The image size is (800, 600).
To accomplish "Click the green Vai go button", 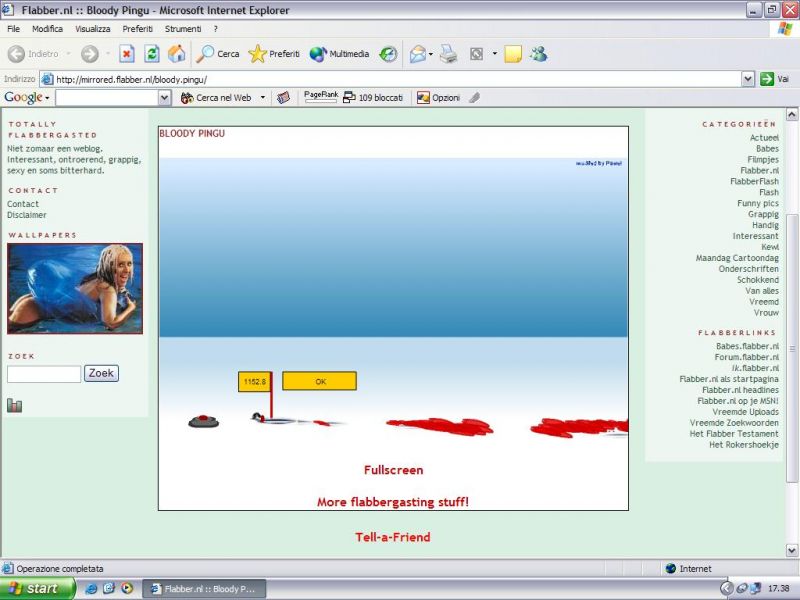I will click(774, 79).
